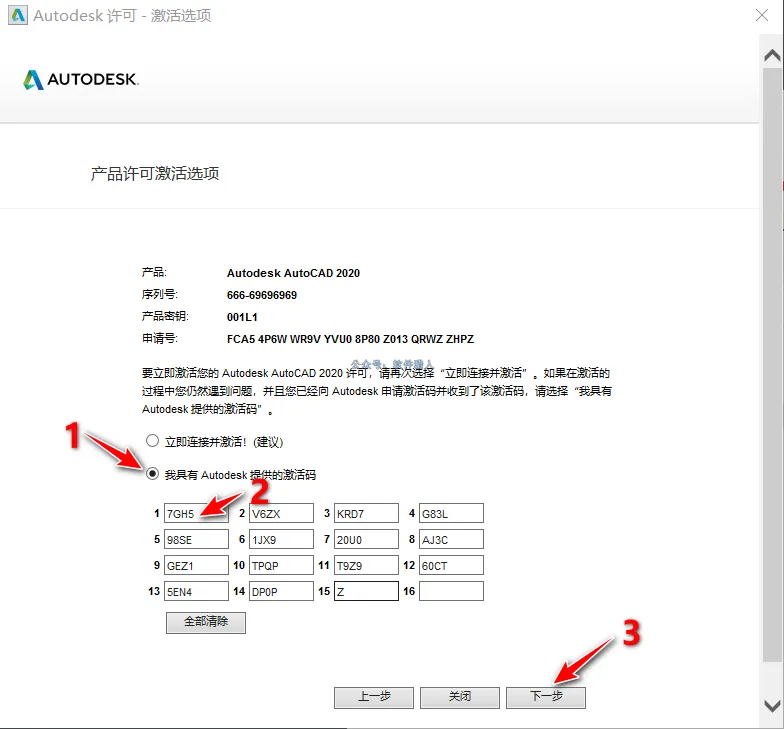
Task: Click activation code field 8 containing AJ3C
Action: tap(452, 539)
